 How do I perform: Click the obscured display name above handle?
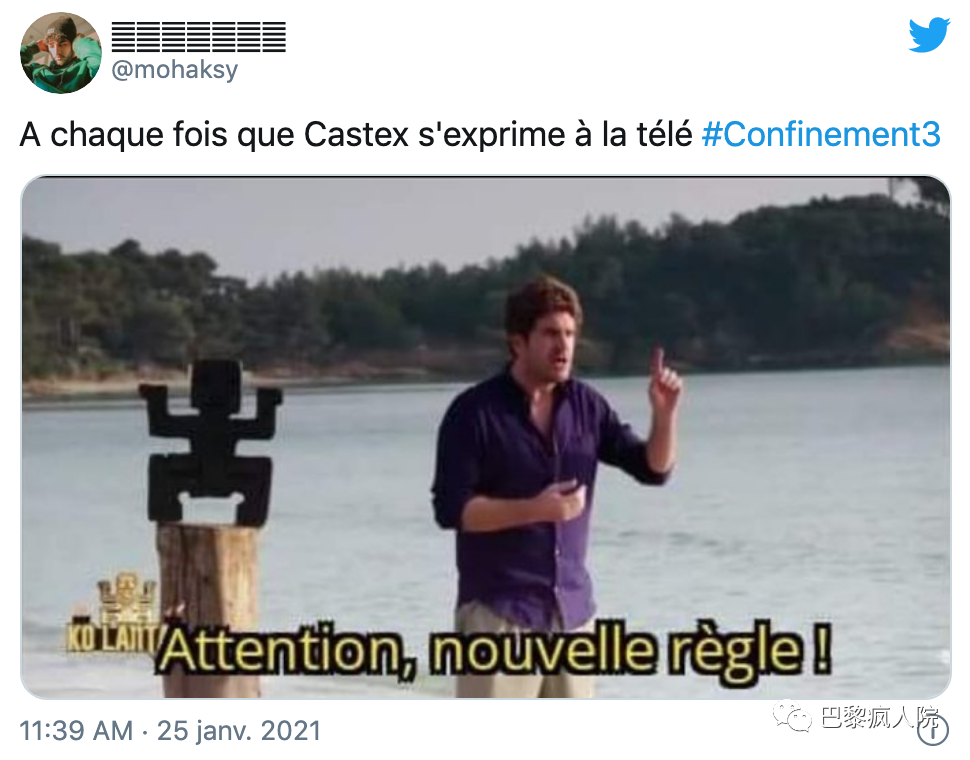(x=199, y=36)
